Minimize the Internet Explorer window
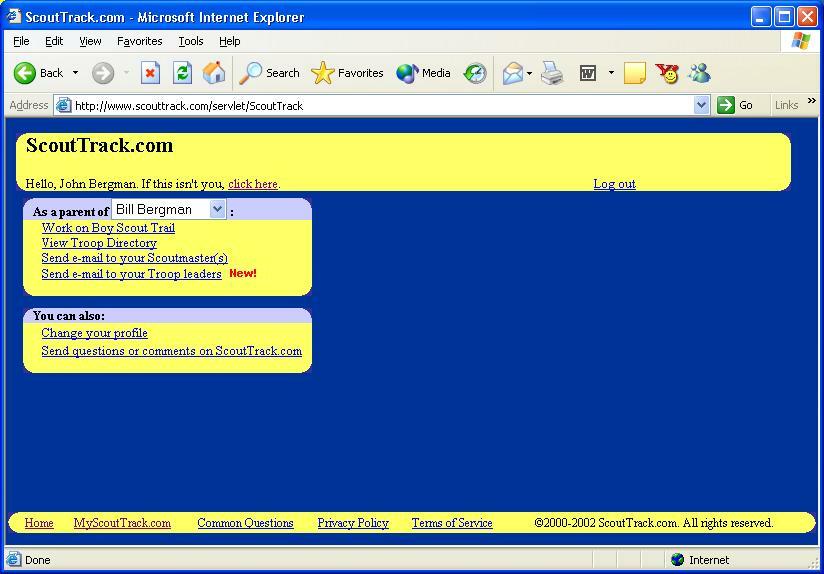The height and width of the screenshot is (574, 824). tap(761, 17)
